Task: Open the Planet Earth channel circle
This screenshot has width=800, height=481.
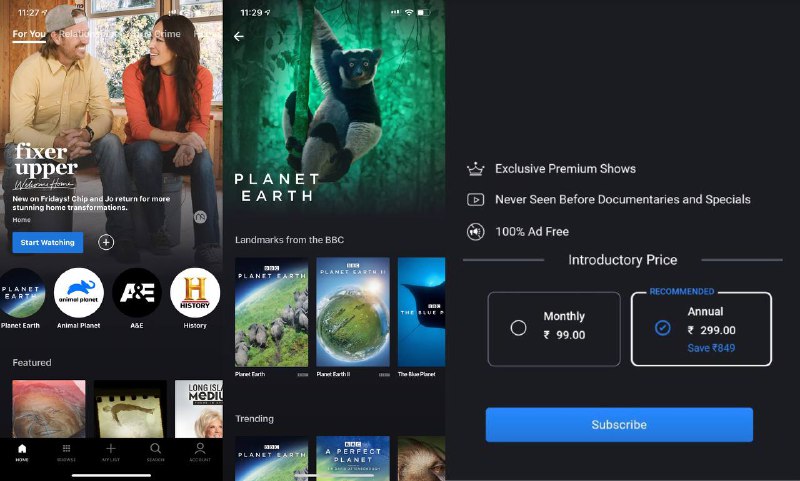Action: (20, 293)
